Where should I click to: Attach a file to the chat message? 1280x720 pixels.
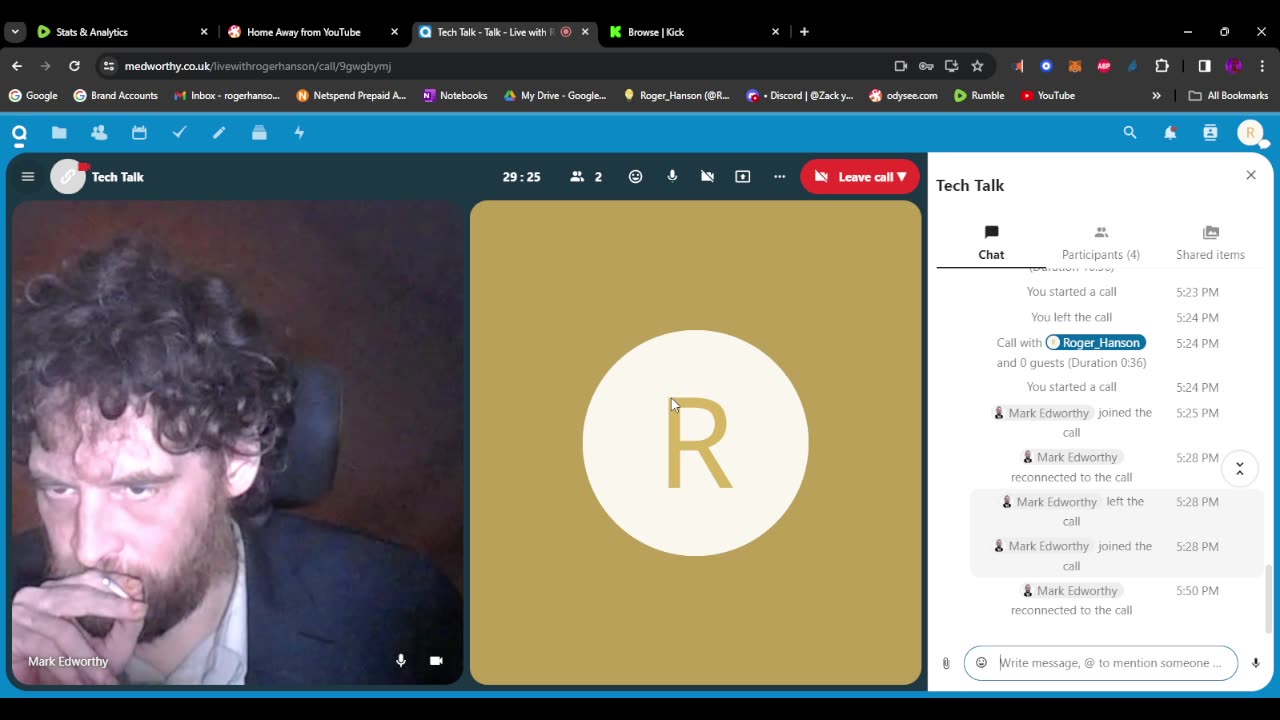[946, 663]
